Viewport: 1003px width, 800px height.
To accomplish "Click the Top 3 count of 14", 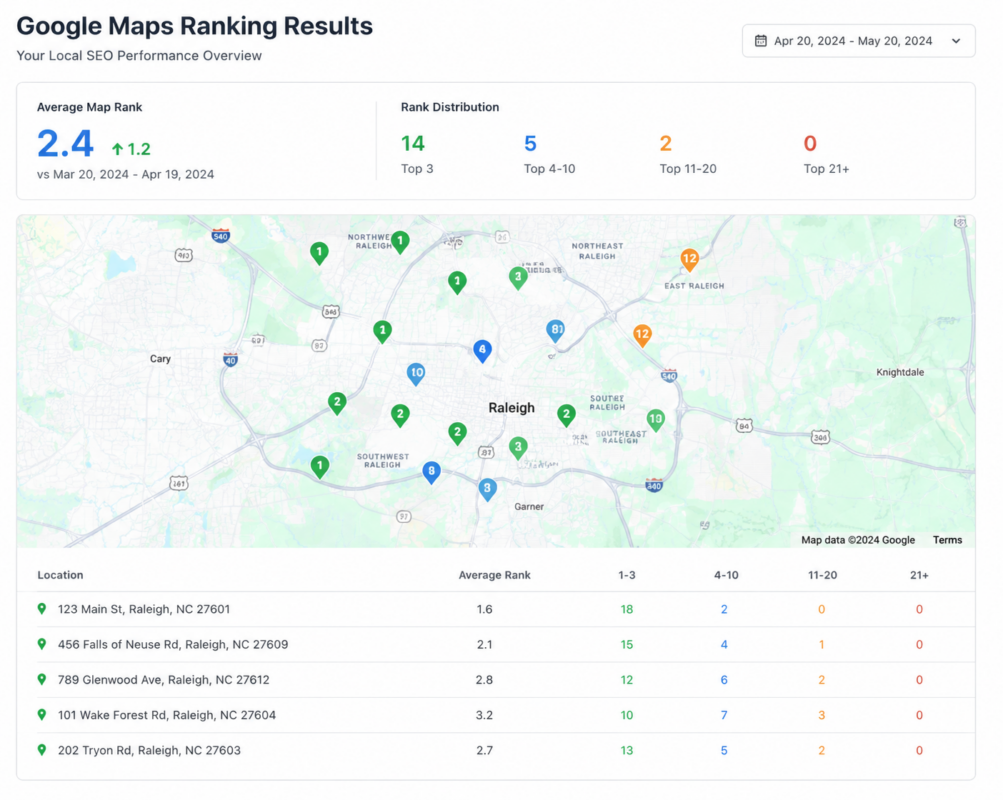I will pos(413,143).
